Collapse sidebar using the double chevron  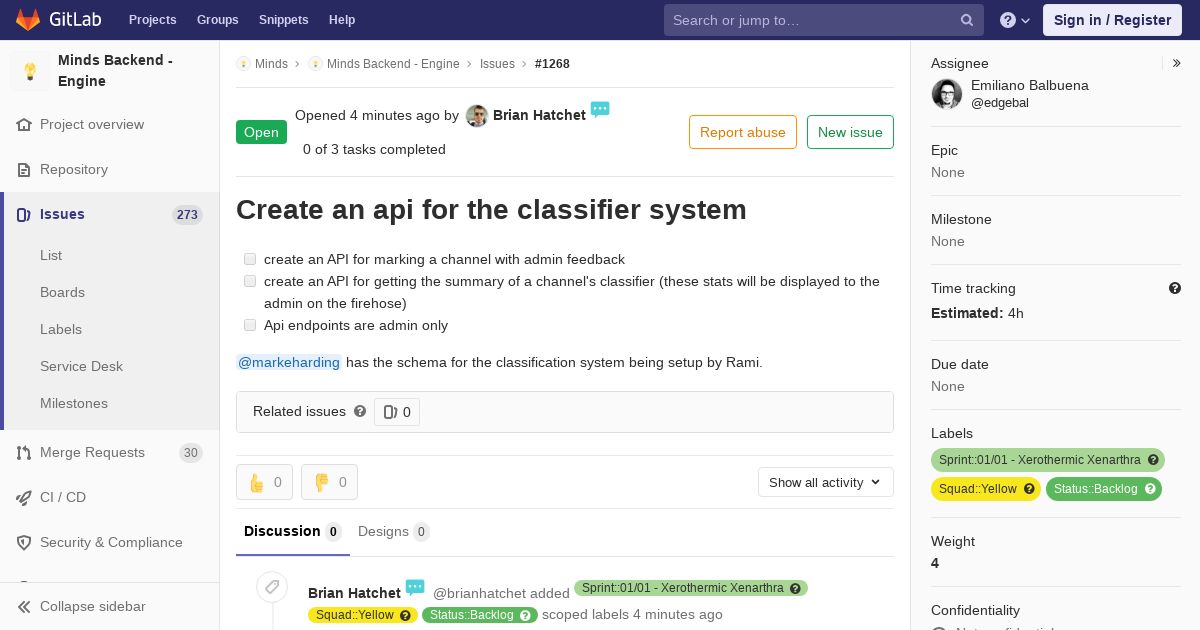24,606
